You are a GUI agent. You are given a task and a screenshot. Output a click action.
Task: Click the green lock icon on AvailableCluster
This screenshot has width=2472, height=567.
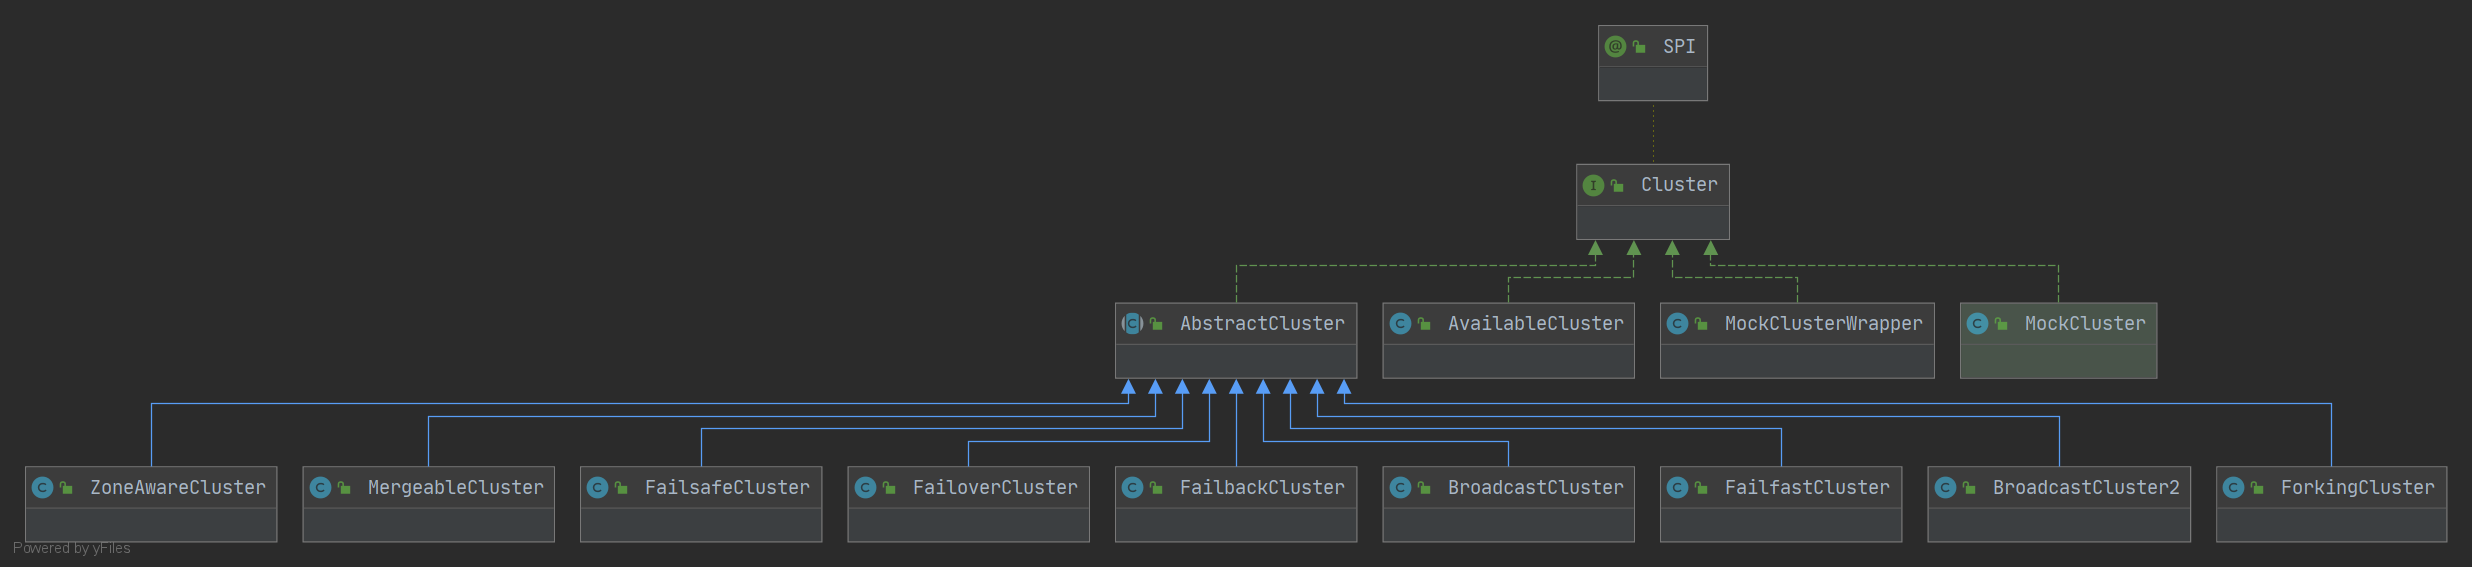1424,323
